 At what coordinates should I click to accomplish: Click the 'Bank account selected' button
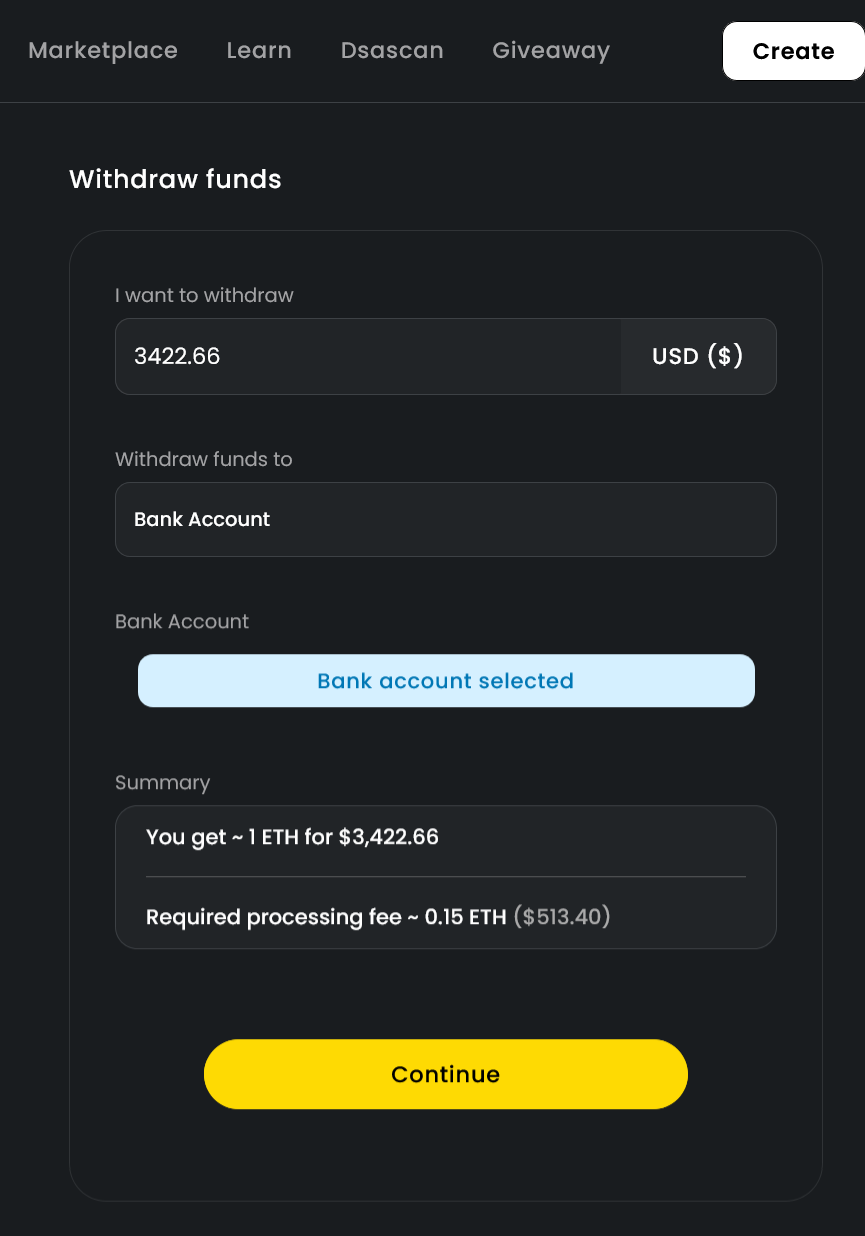[446, 681]
